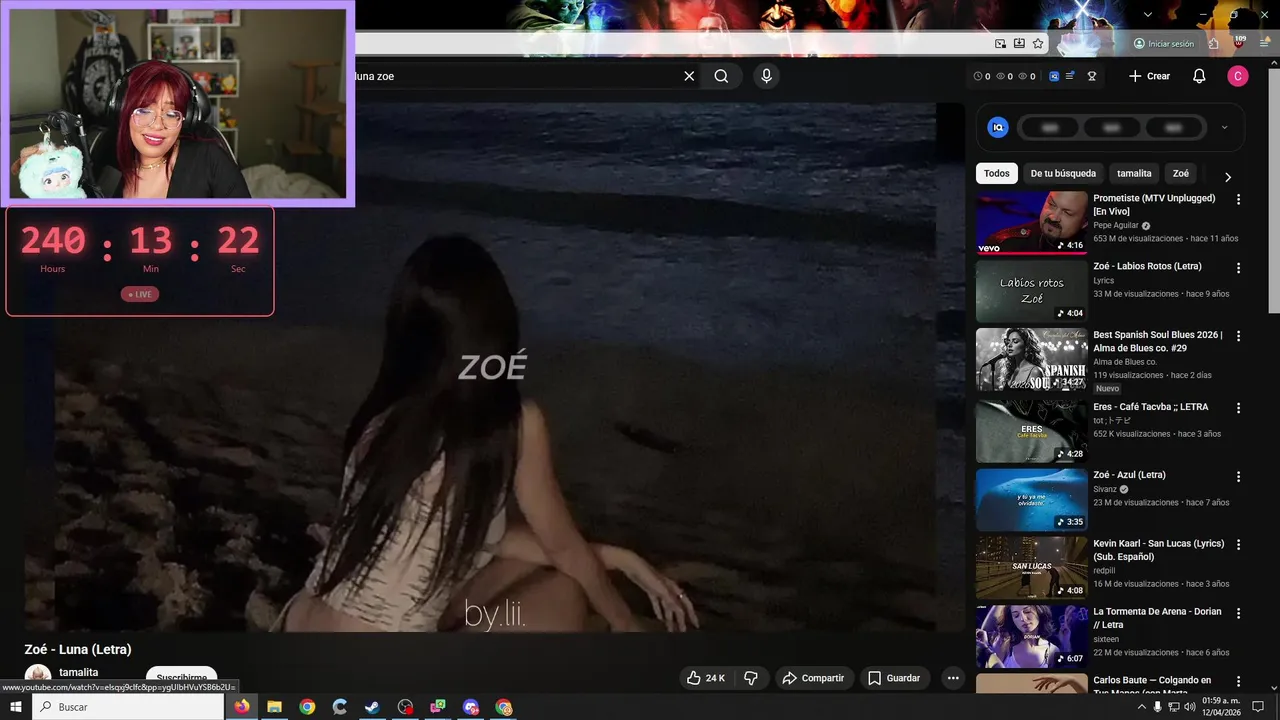The image size is (1280, 720).
Task: Open picture-in-picture icon in address bar
Action: pyautogui.click(x=1000, y=44)
